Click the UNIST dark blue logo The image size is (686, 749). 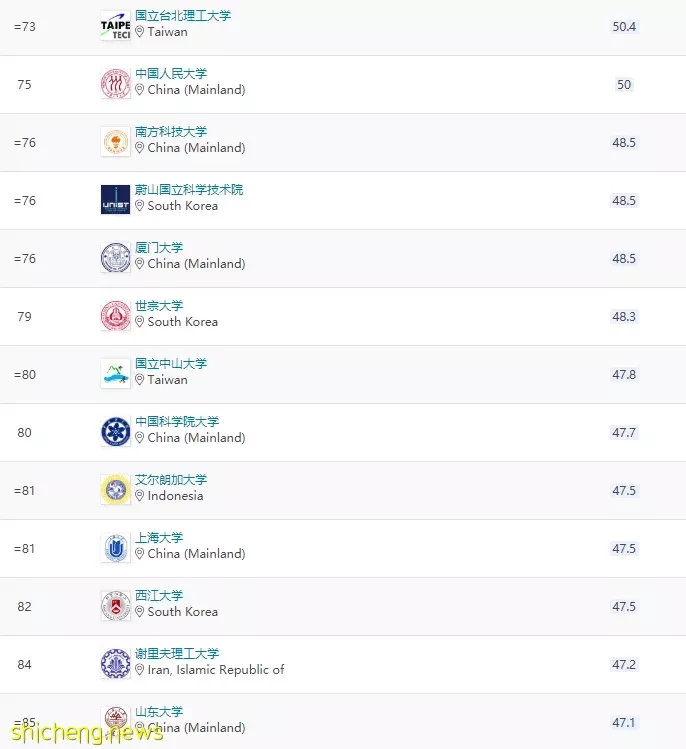click(x=116, y=200)
